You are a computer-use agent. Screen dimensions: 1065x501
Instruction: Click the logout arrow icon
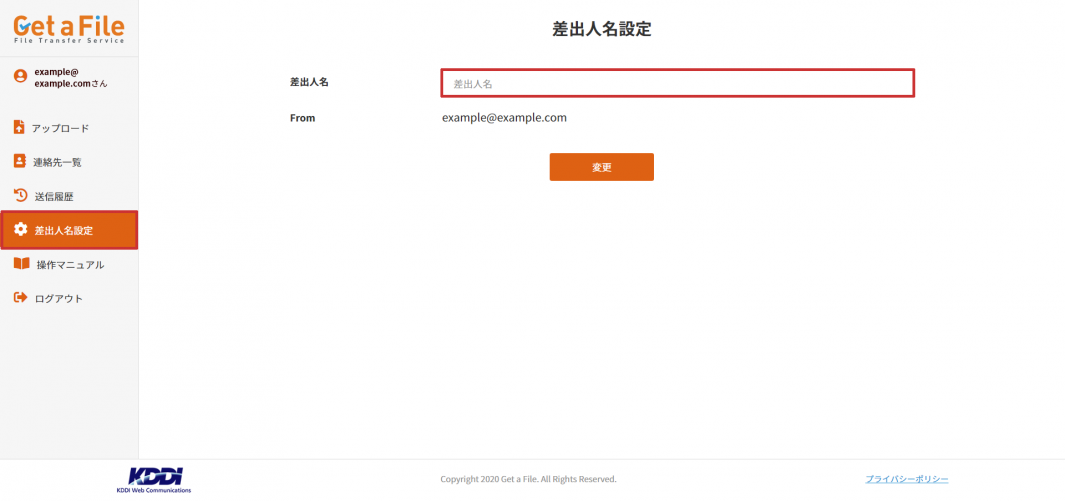(x=20, y=298)
